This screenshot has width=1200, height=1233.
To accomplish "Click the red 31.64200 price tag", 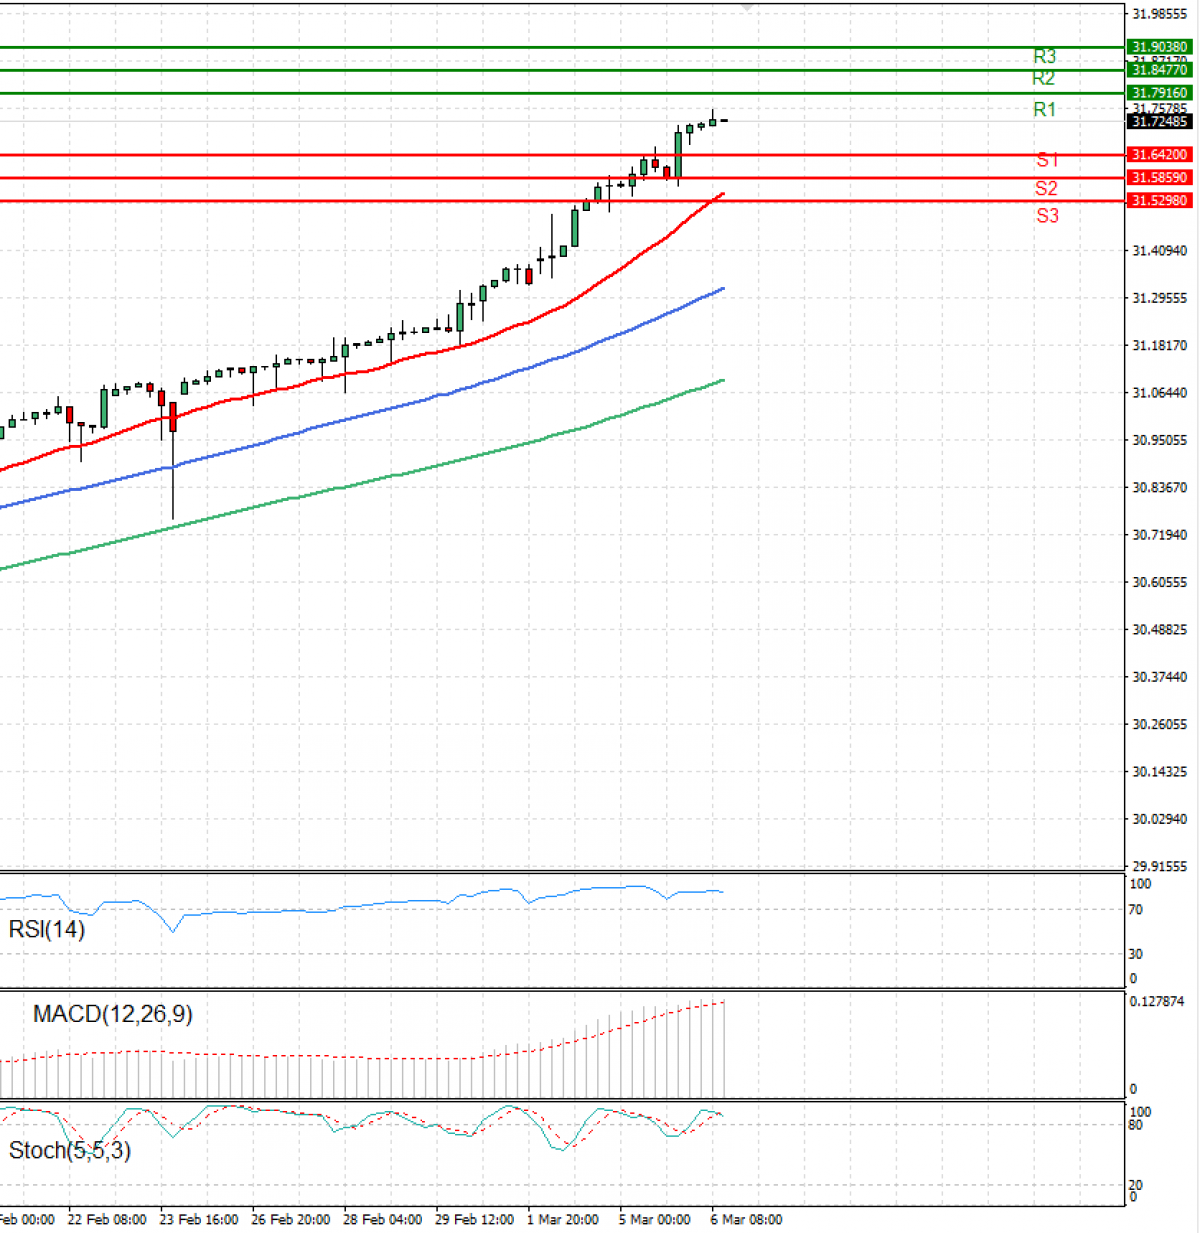I will pos(1159,155).
